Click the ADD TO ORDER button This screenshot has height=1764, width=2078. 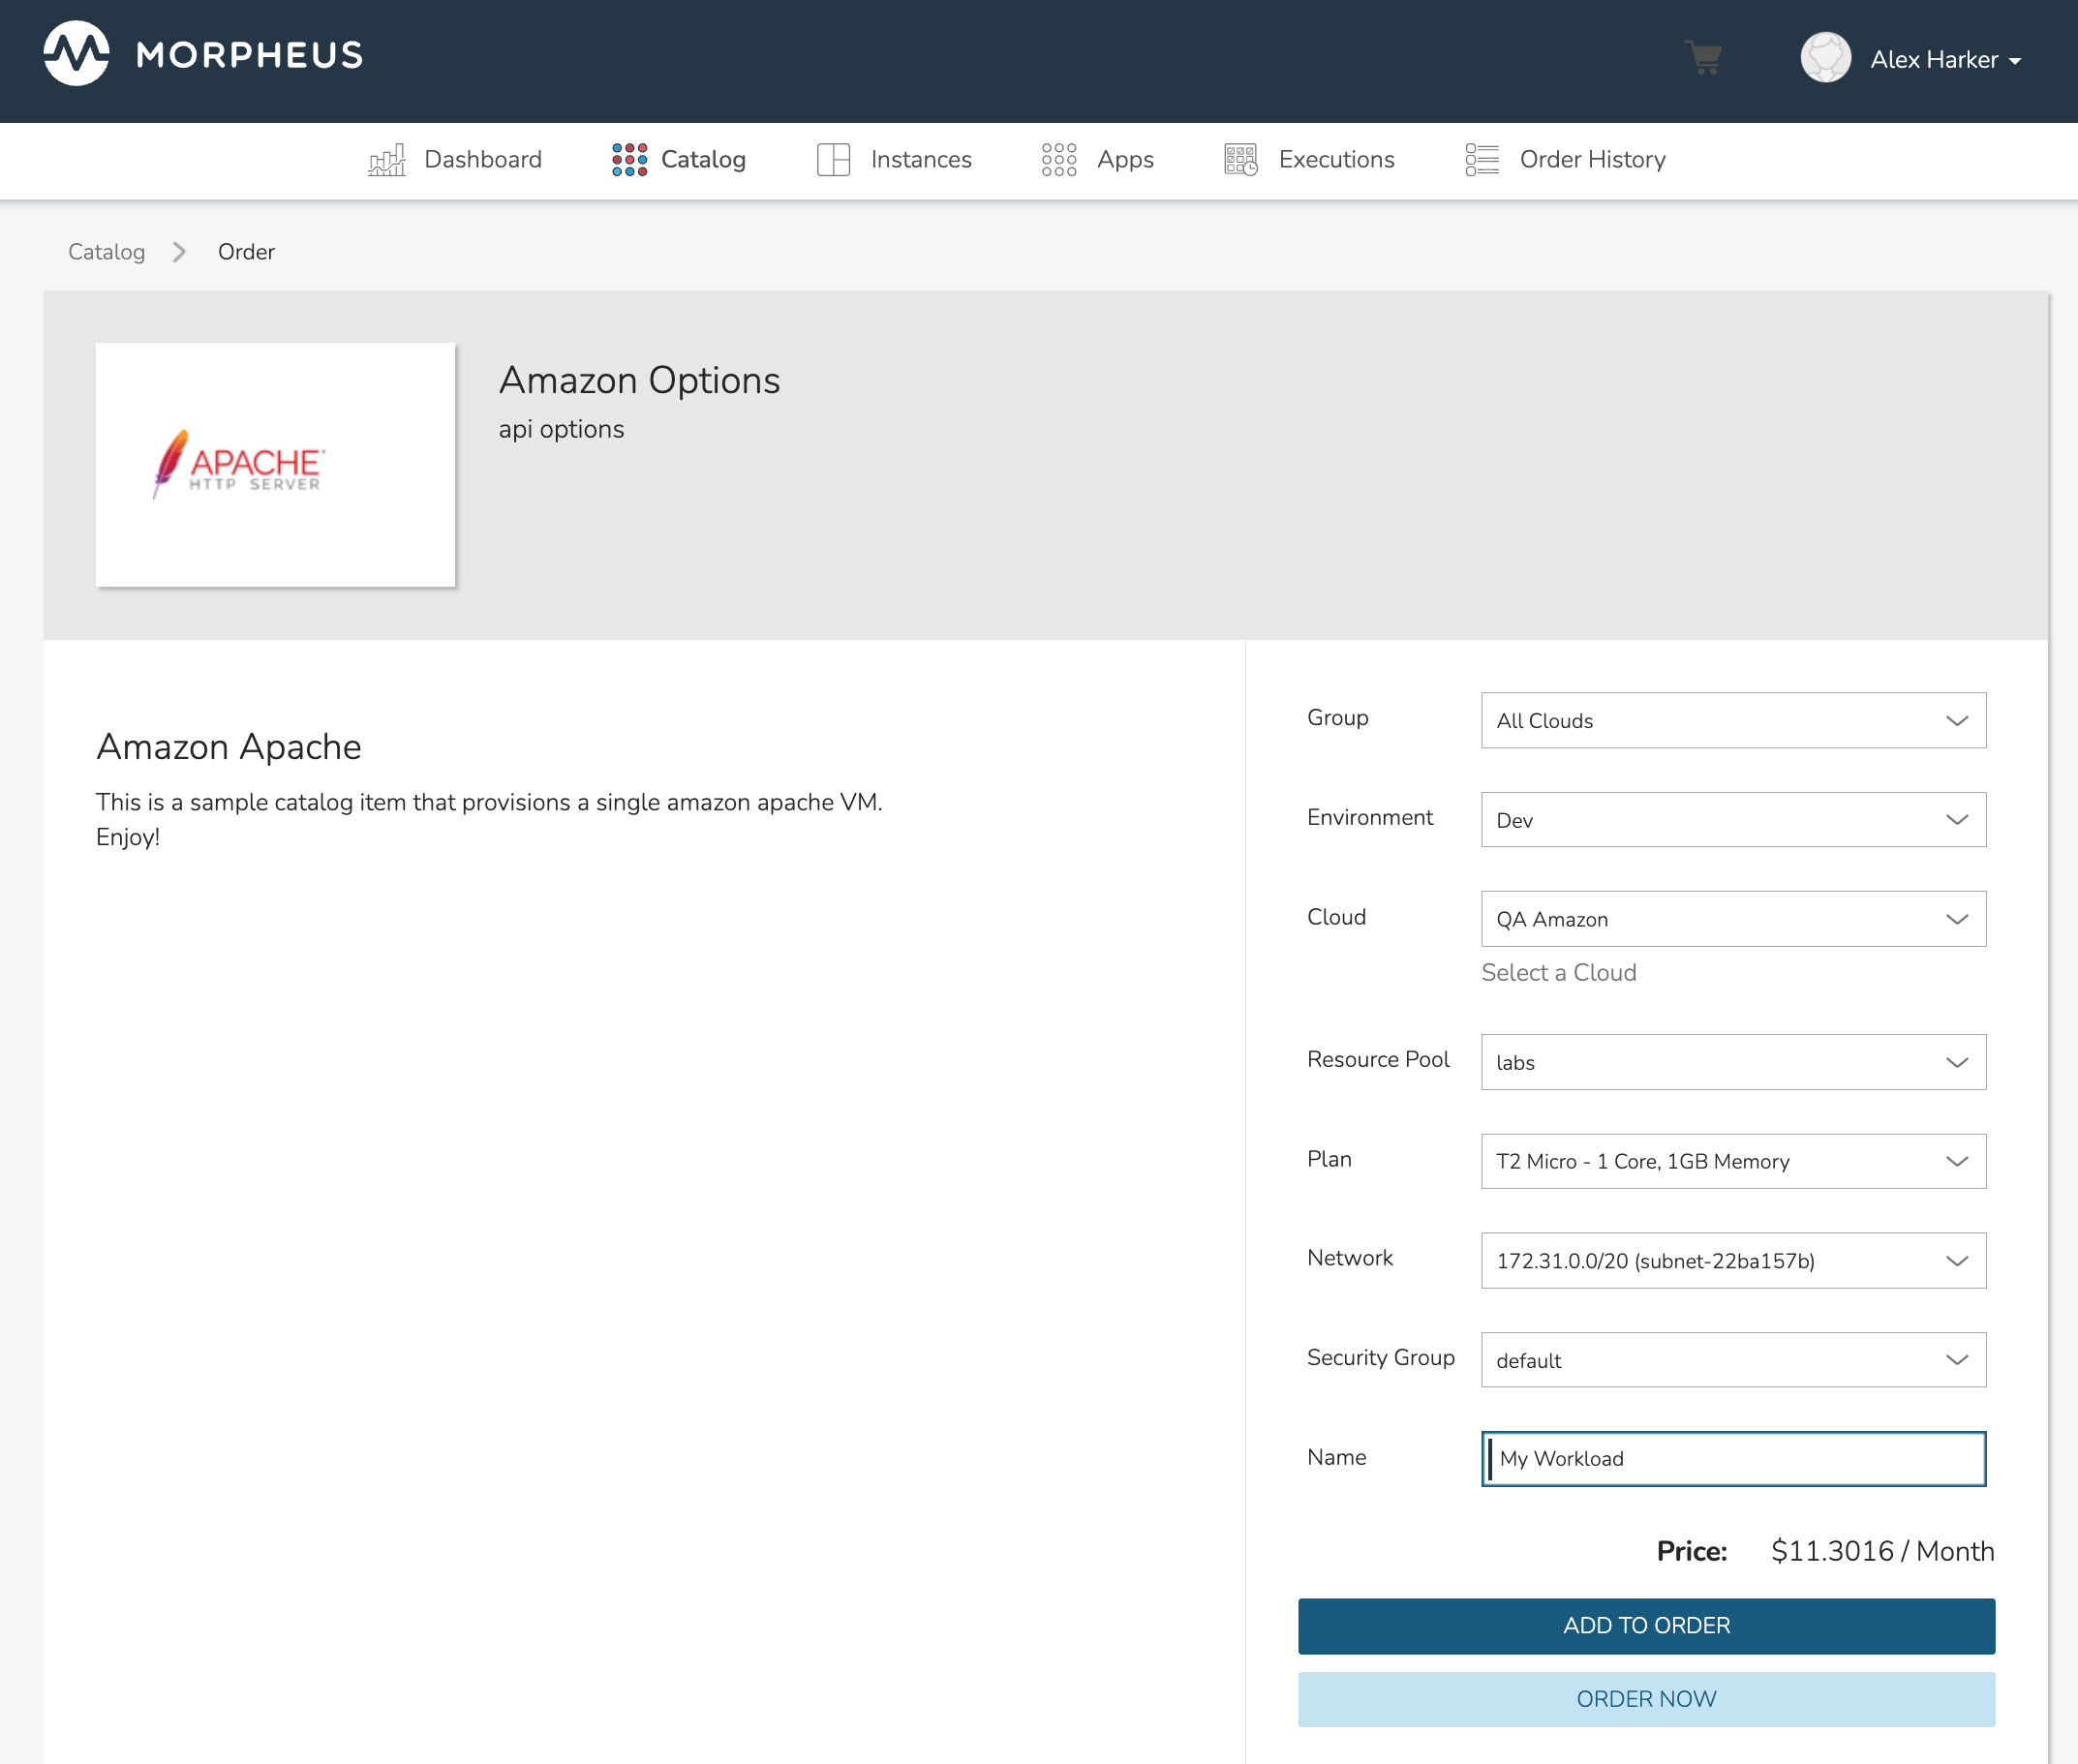tap(1645, 1625)
